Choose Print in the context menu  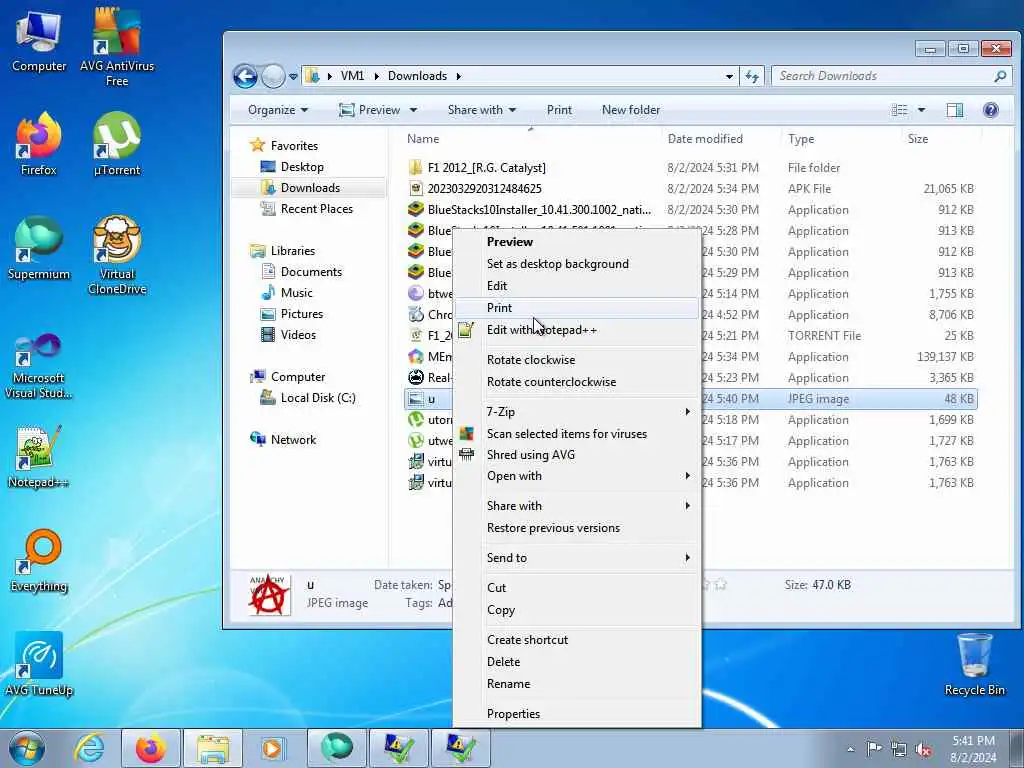[577, 308]
